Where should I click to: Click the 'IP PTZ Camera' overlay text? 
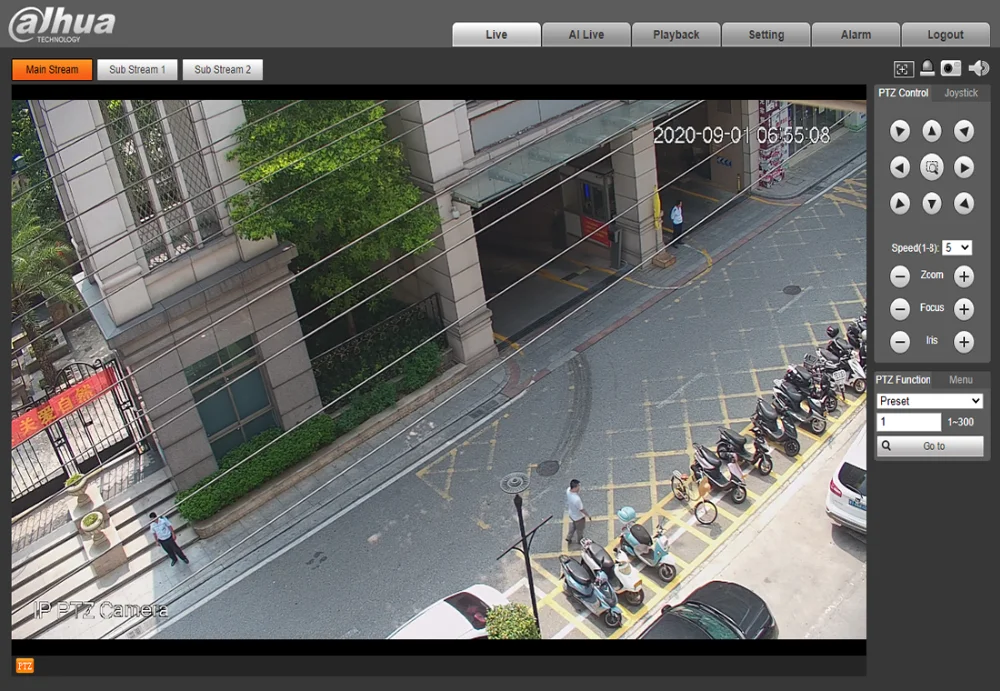click(x=101, y=610)
